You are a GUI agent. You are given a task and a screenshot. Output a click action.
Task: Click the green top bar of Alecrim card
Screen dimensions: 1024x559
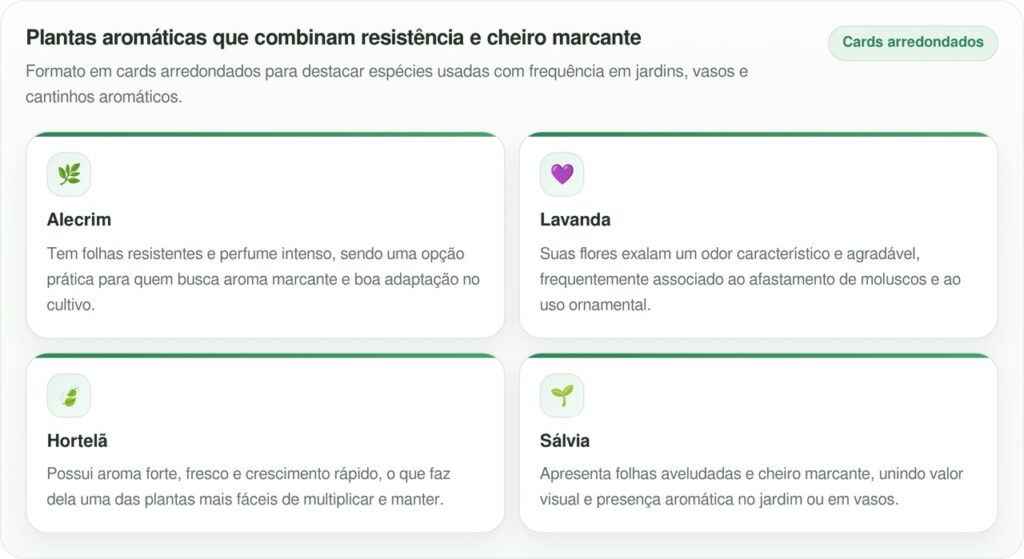coord(265,134)
